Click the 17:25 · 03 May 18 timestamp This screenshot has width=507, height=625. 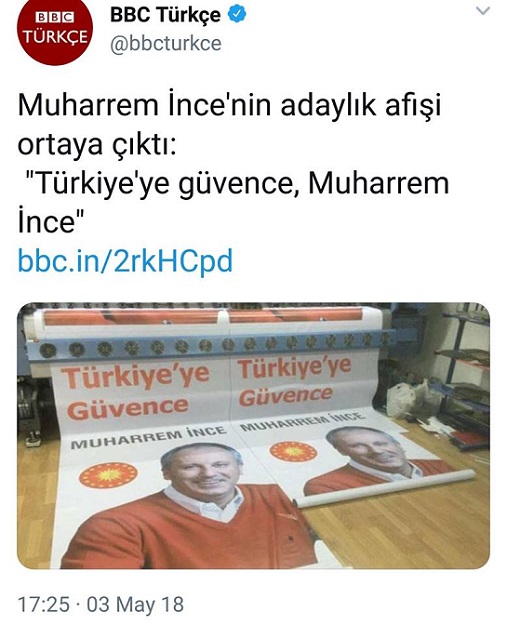pos(101,604)
